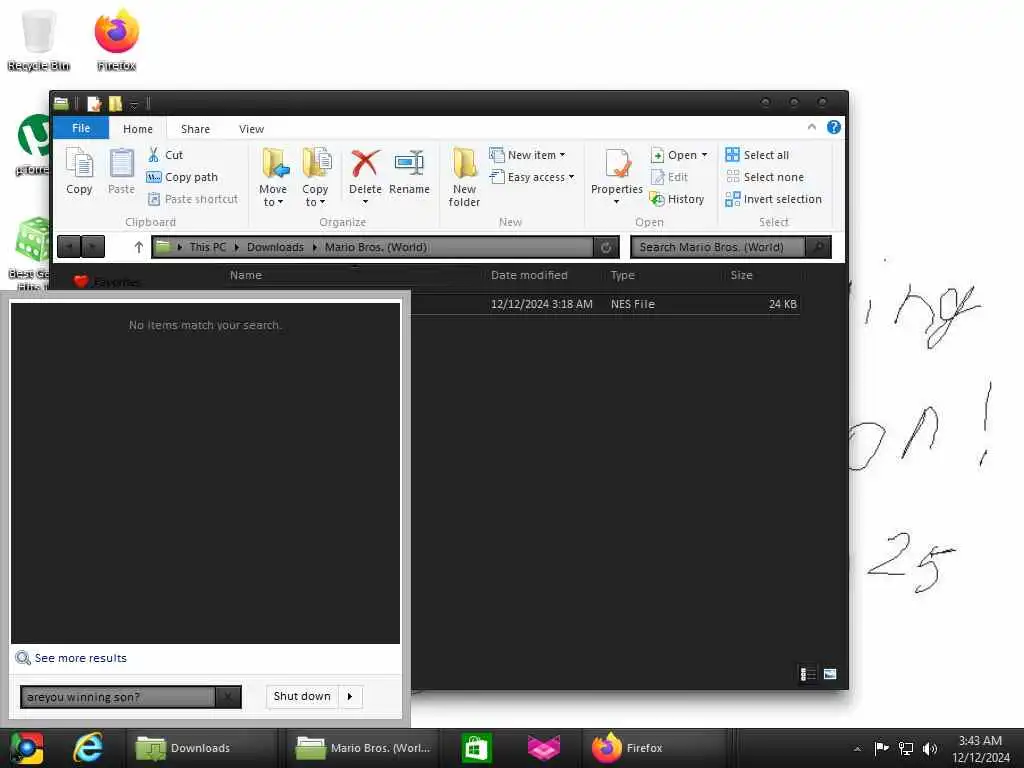Clear the Start menu search text
This screenshot has width=1024, height=768.
228,697
